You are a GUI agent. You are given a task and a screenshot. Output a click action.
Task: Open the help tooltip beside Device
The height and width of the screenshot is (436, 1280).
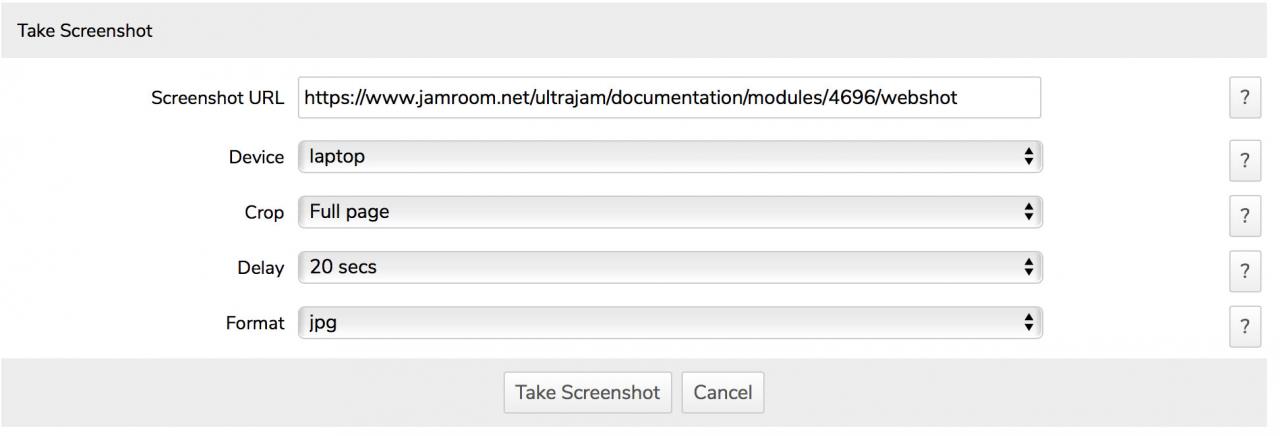pos(1244,160)
